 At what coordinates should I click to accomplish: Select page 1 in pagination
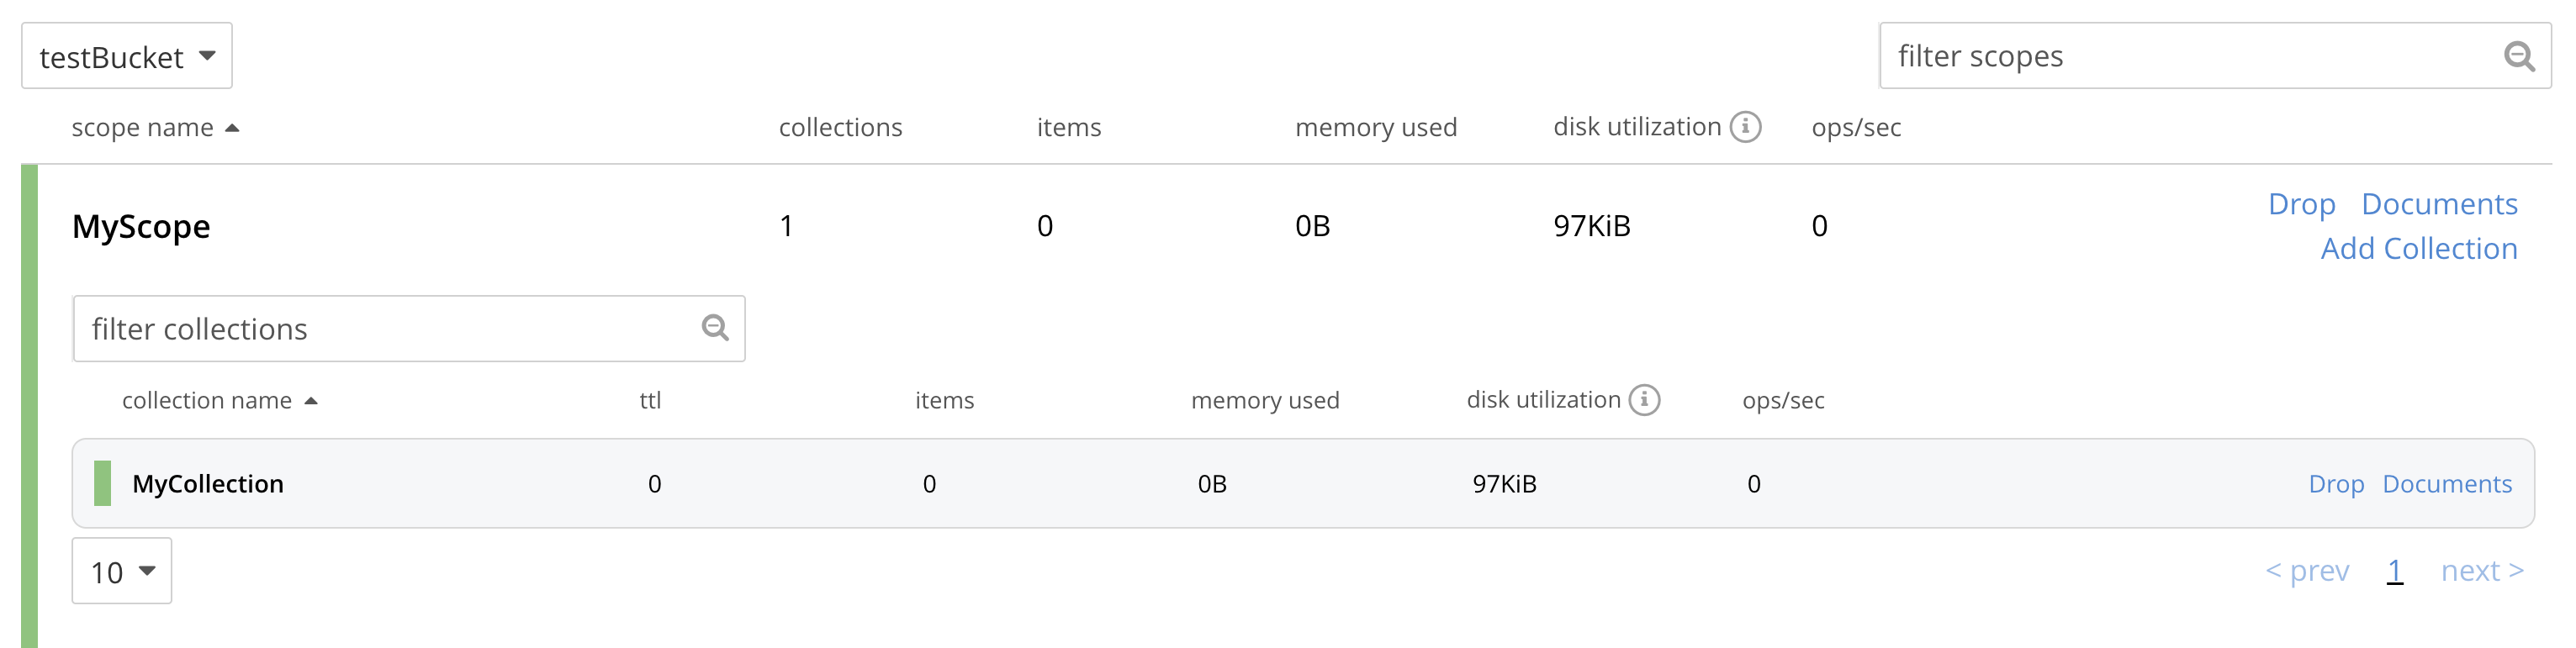tap(2394, 571)
